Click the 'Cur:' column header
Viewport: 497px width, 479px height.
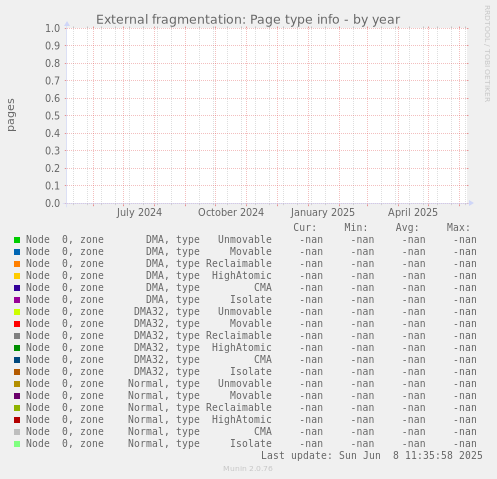[305, 228]
